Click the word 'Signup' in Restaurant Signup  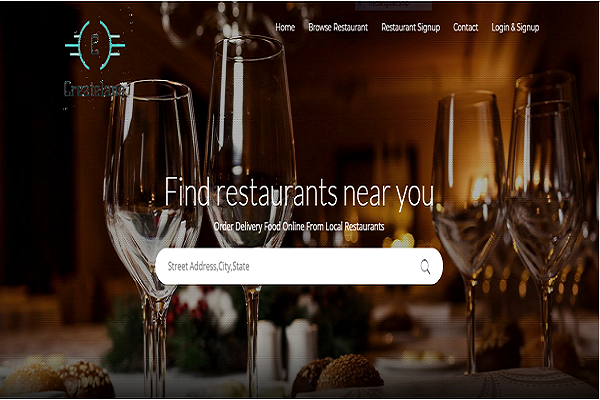pyautogui.click(x=429, y=28)
